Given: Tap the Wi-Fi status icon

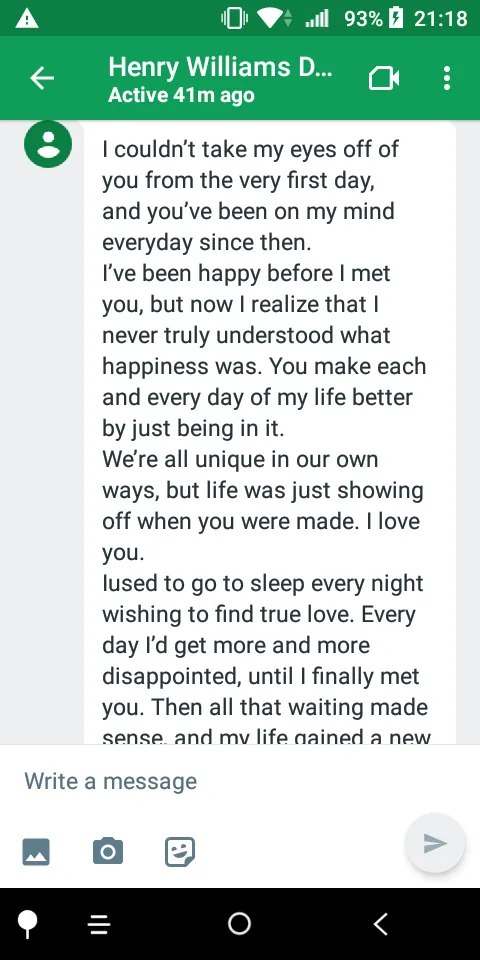Looking at the screenshot, I should [x=272, y=19].
